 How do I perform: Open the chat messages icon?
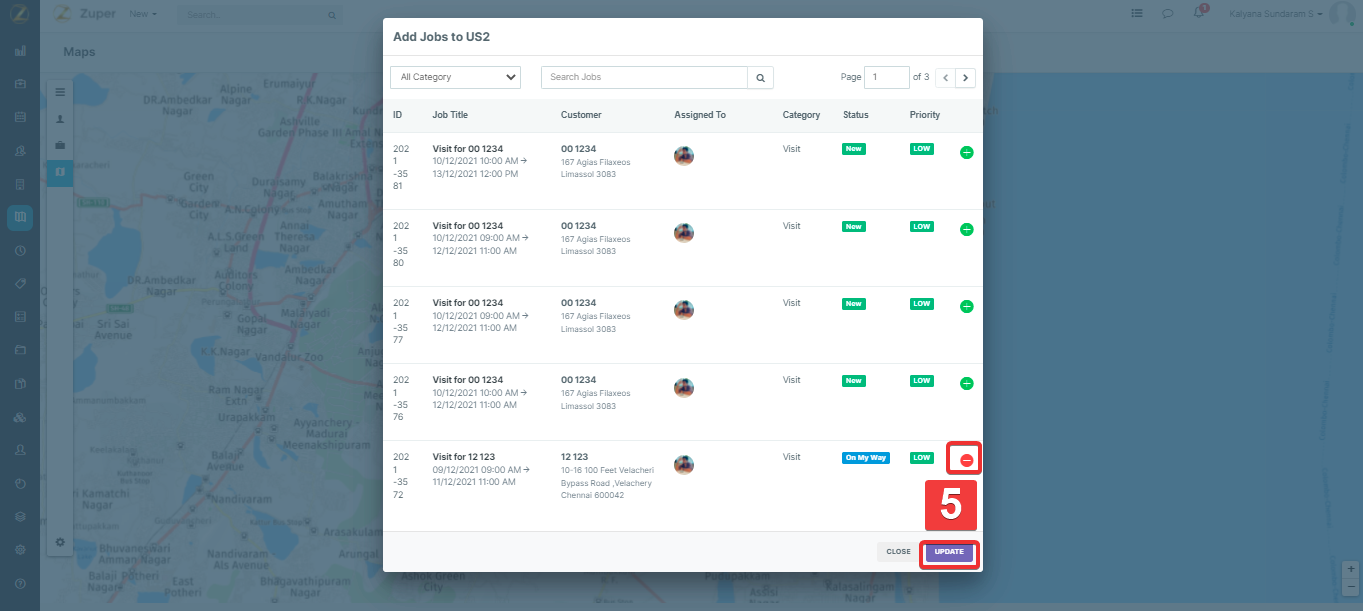pyautogui.click(x=1167, y=14)
